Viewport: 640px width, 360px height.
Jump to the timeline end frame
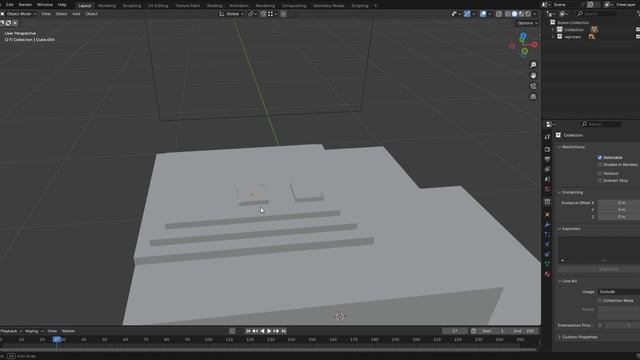pyautogui.click(x=284, y=331)
